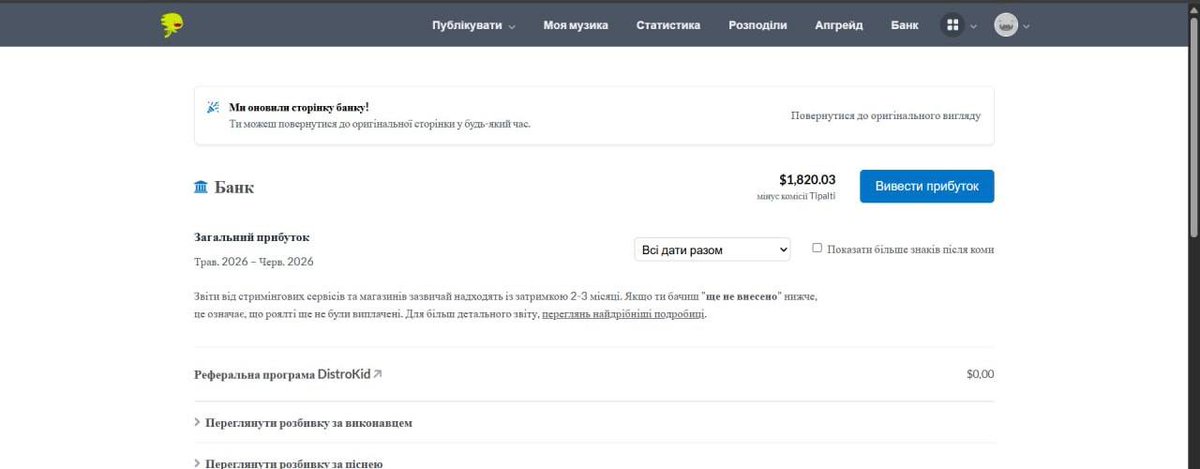
Task: Click 'Повернутися до оригінального вигляду' link
Action: (886, 115)
